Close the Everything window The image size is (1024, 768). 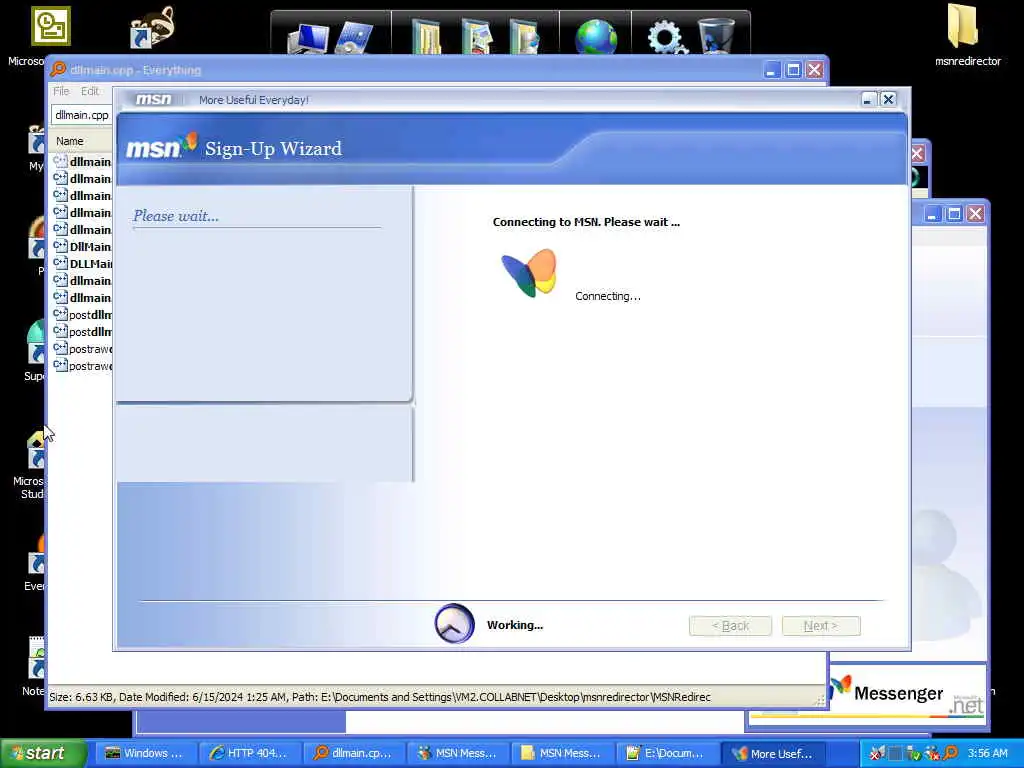point(814,70)
